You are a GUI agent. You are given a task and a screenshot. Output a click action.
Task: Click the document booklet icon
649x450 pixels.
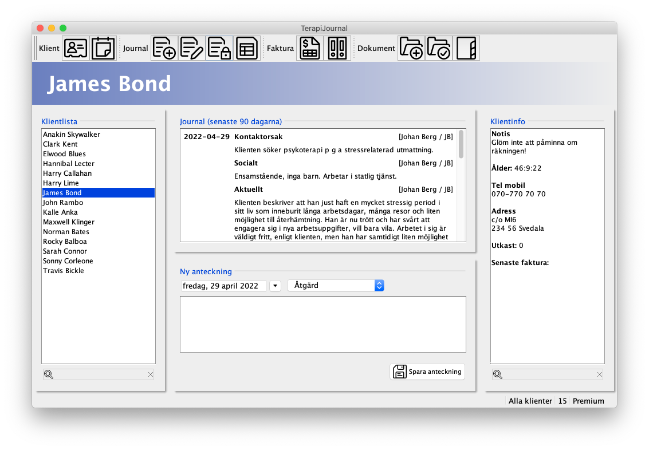[x=466, y=48]
